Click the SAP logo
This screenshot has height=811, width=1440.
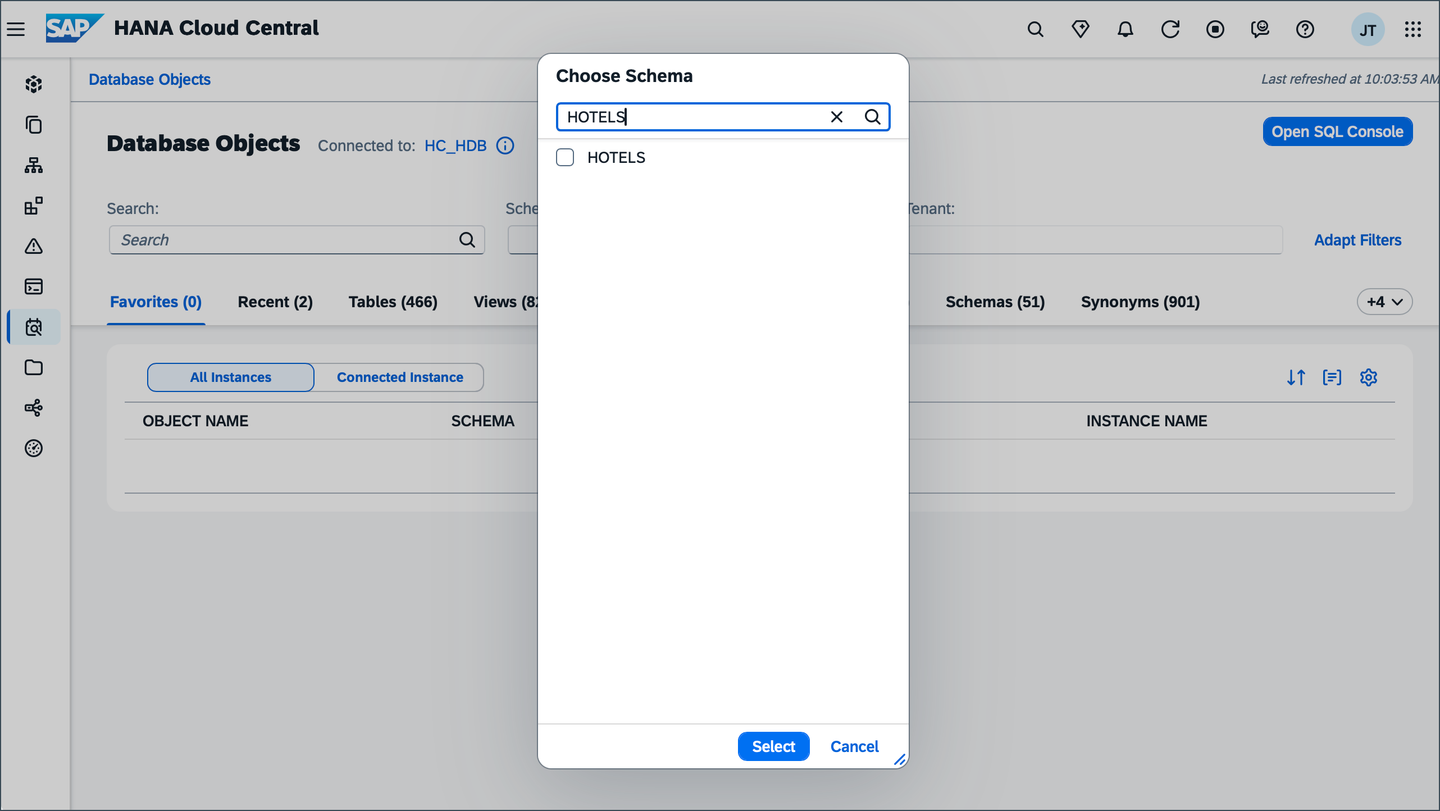pyautogui.click(x=74, y=28)
